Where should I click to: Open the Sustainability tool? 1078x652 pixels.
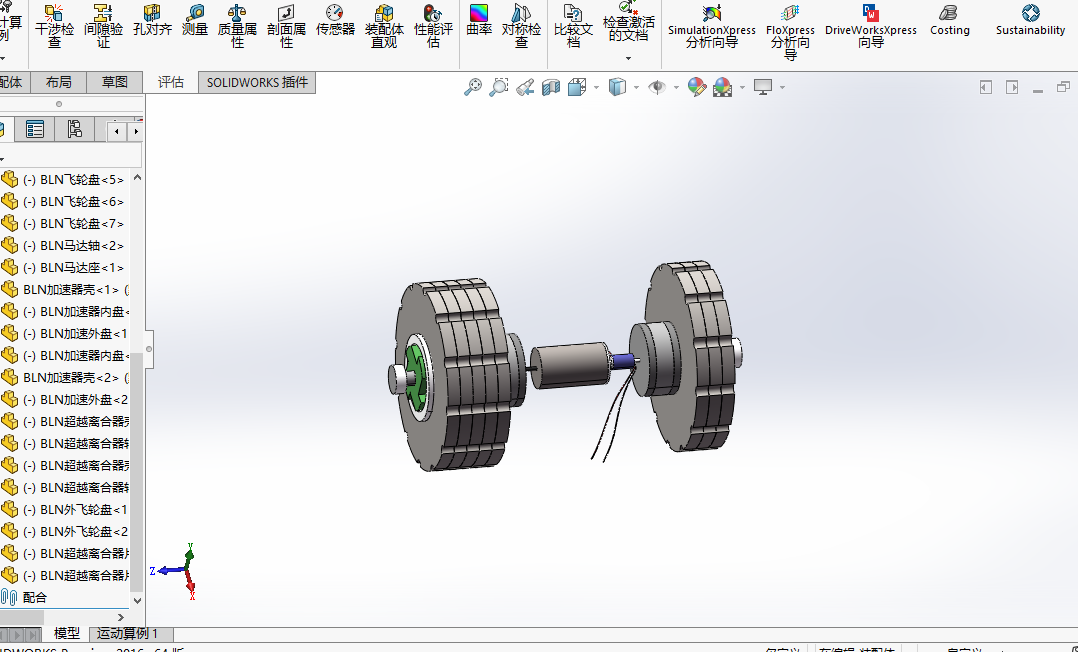[x=1030, y=21]
